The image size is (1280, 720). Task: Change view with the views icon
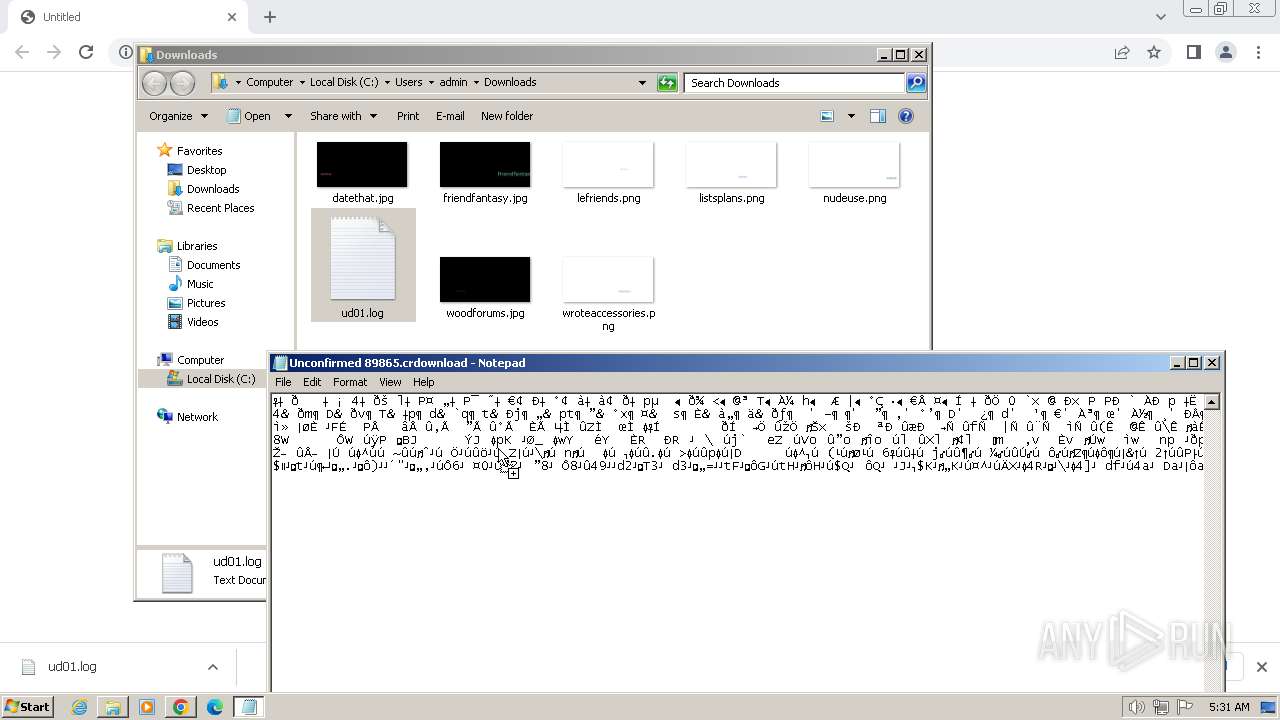click(x=827, y=116)
